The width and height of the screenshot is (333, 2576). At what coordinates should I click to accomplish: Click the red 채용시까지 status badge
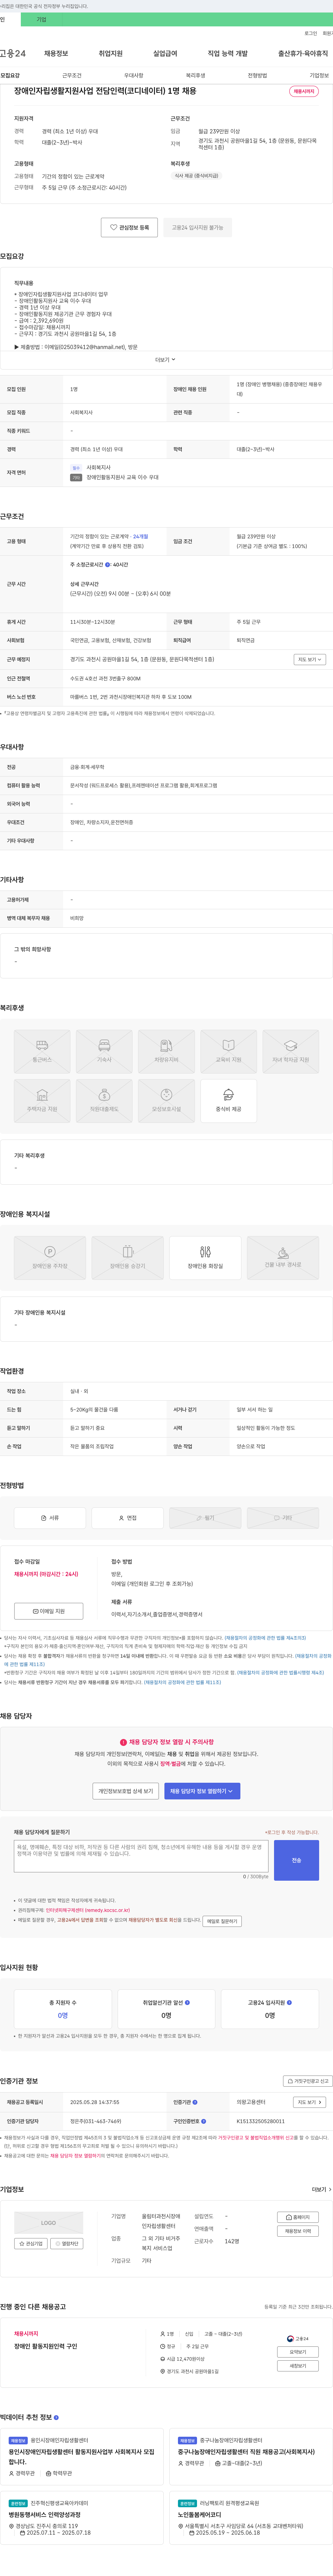(x=303, y=91)
